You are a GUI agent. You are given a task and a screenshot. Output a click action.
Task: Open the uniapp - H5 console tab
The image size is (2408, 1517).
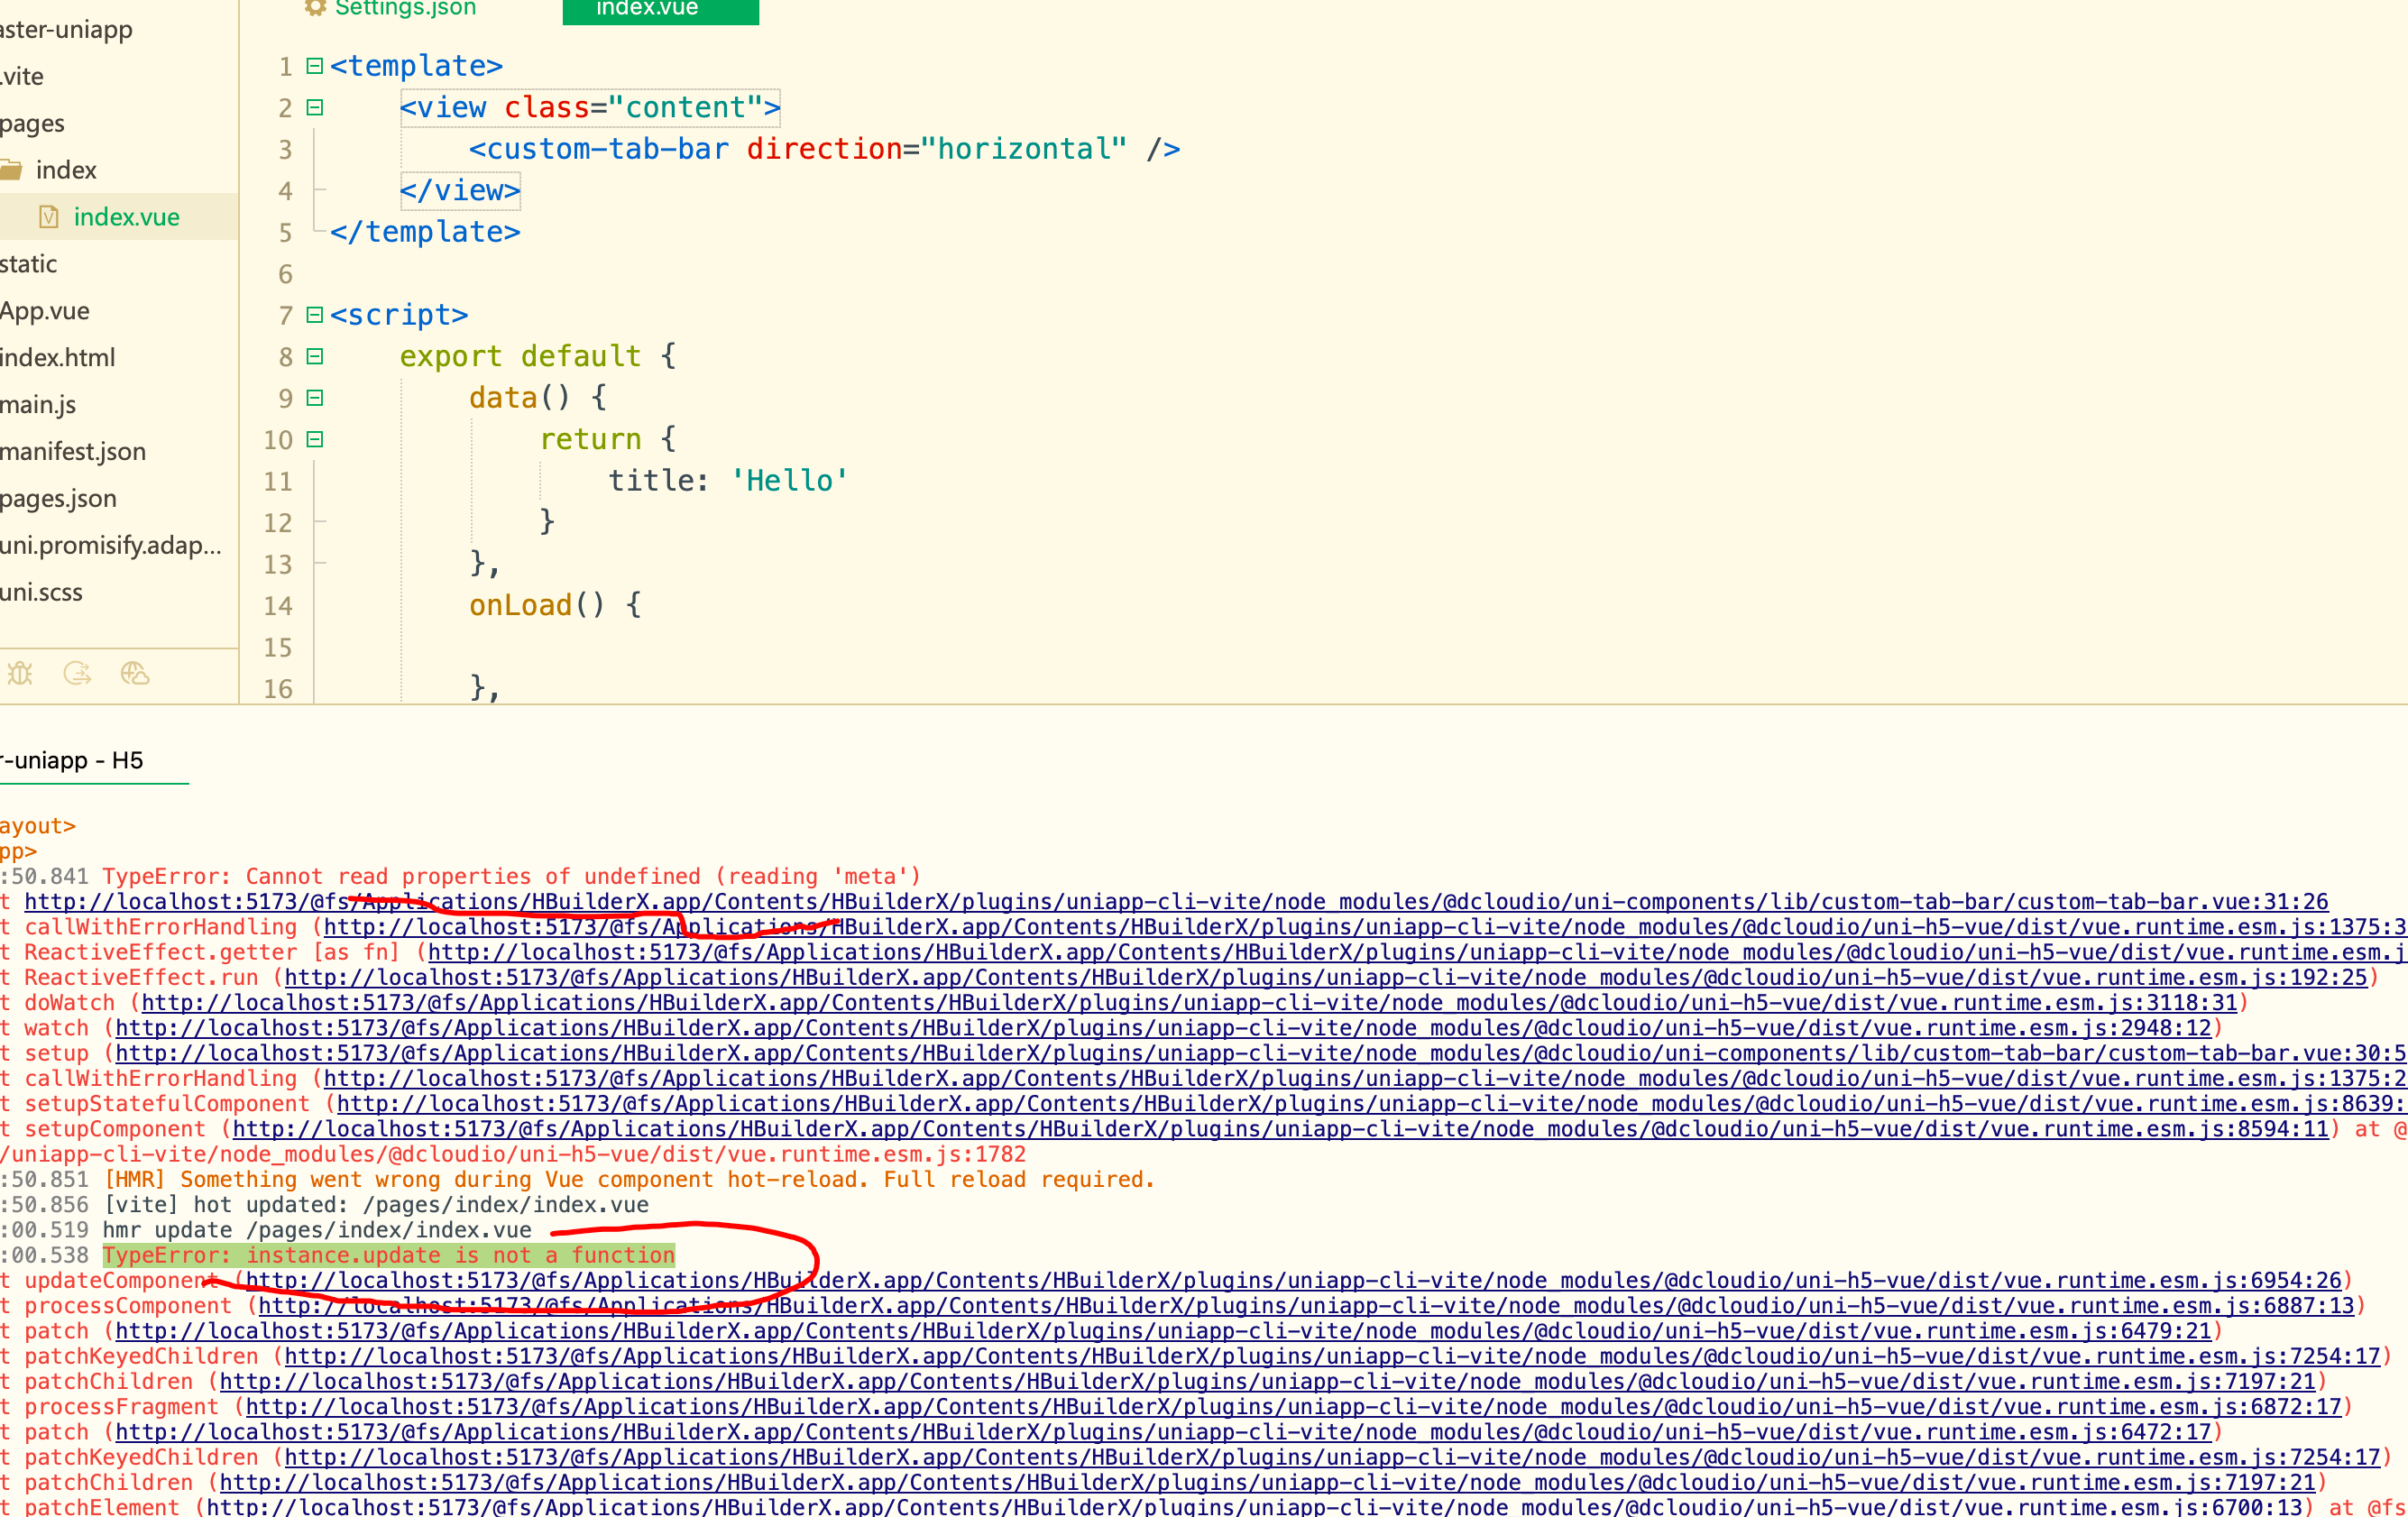point(72,761)
